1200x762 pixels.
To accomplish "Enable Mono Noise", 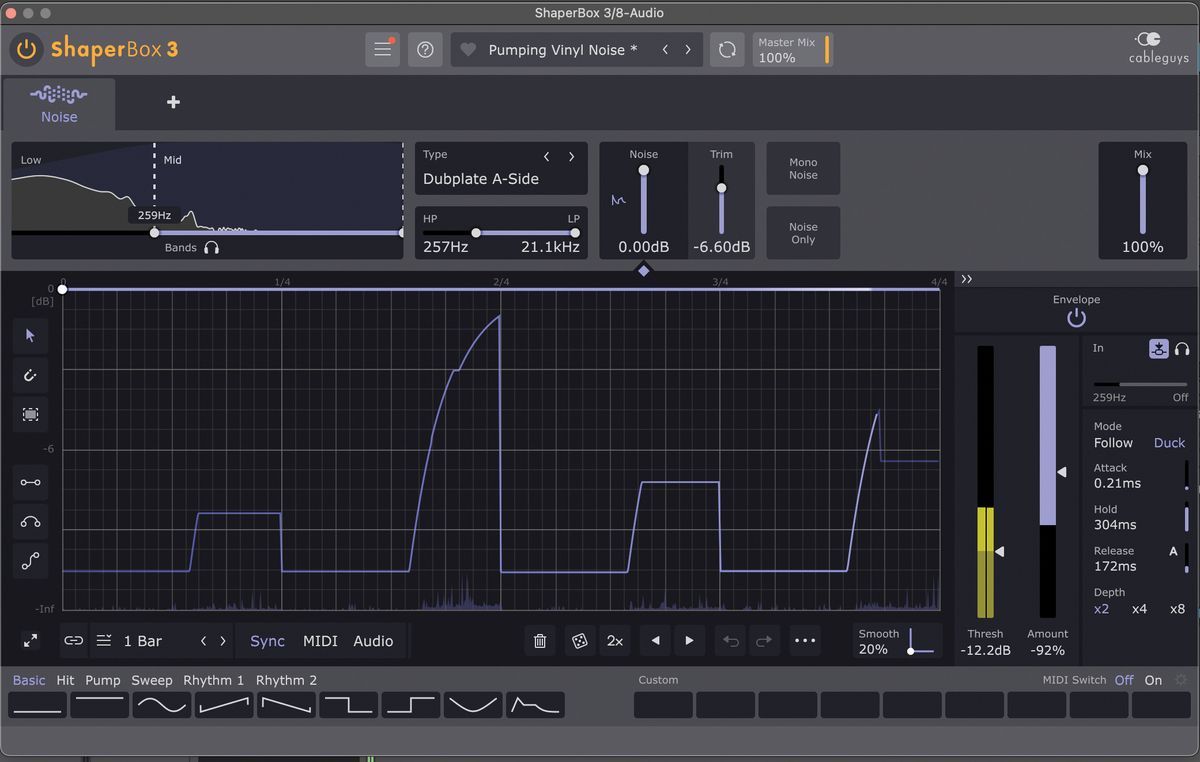I will (803, 168).
